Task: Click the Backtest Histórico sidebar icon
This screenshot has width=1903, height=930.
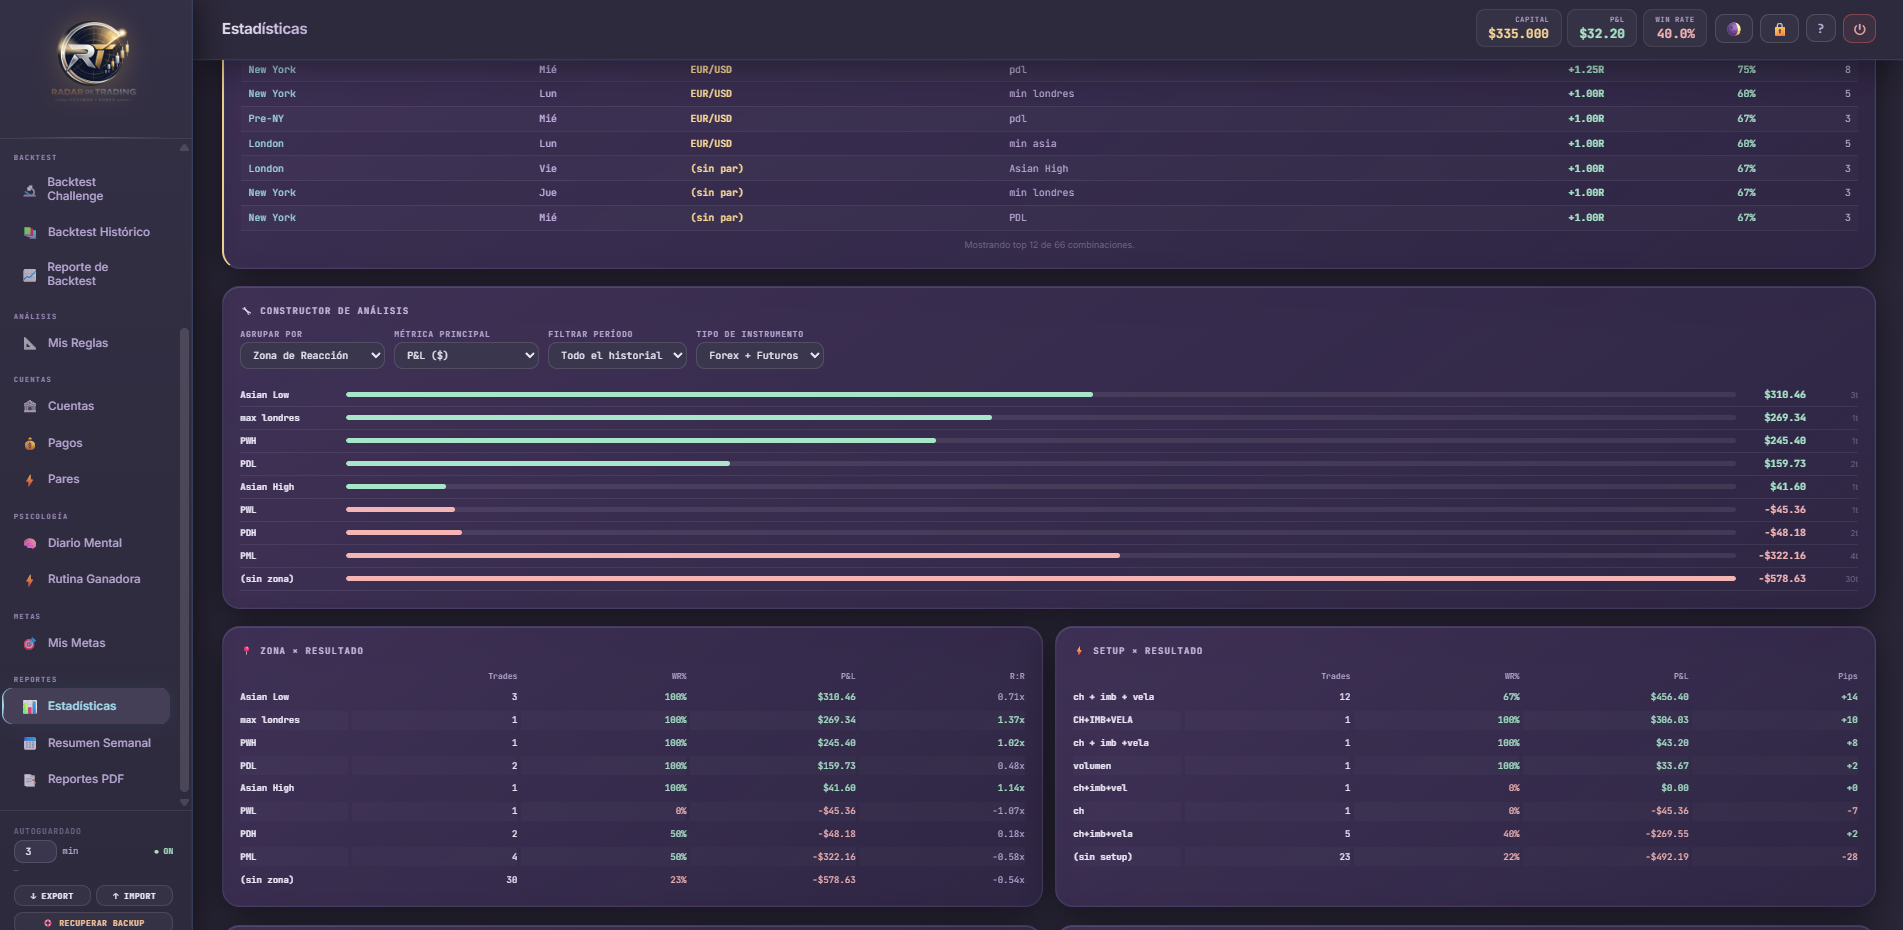Action: [x=30, y=232]
